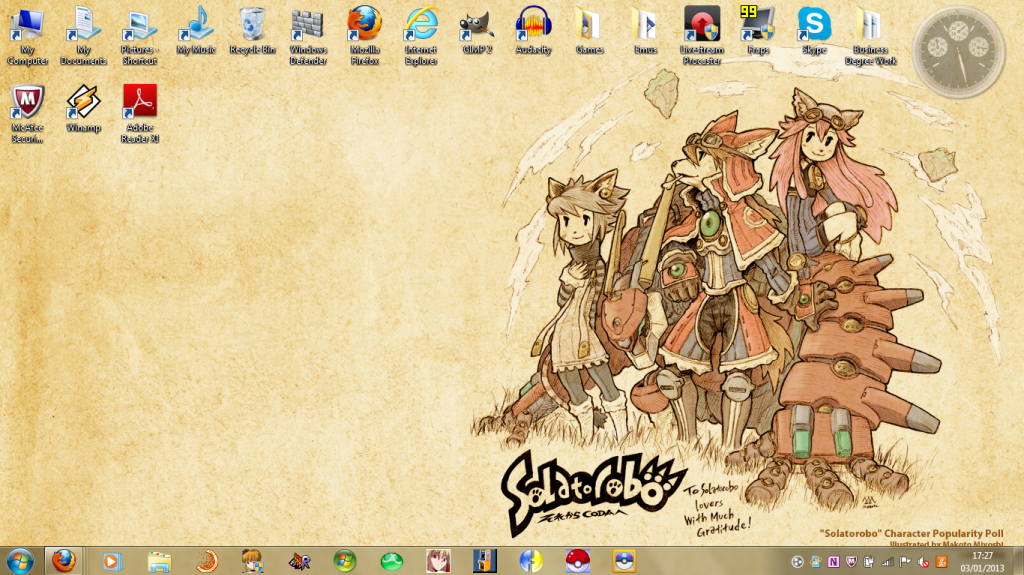Click the green Windows orb taskbar icon

click(x=345, y=561)
